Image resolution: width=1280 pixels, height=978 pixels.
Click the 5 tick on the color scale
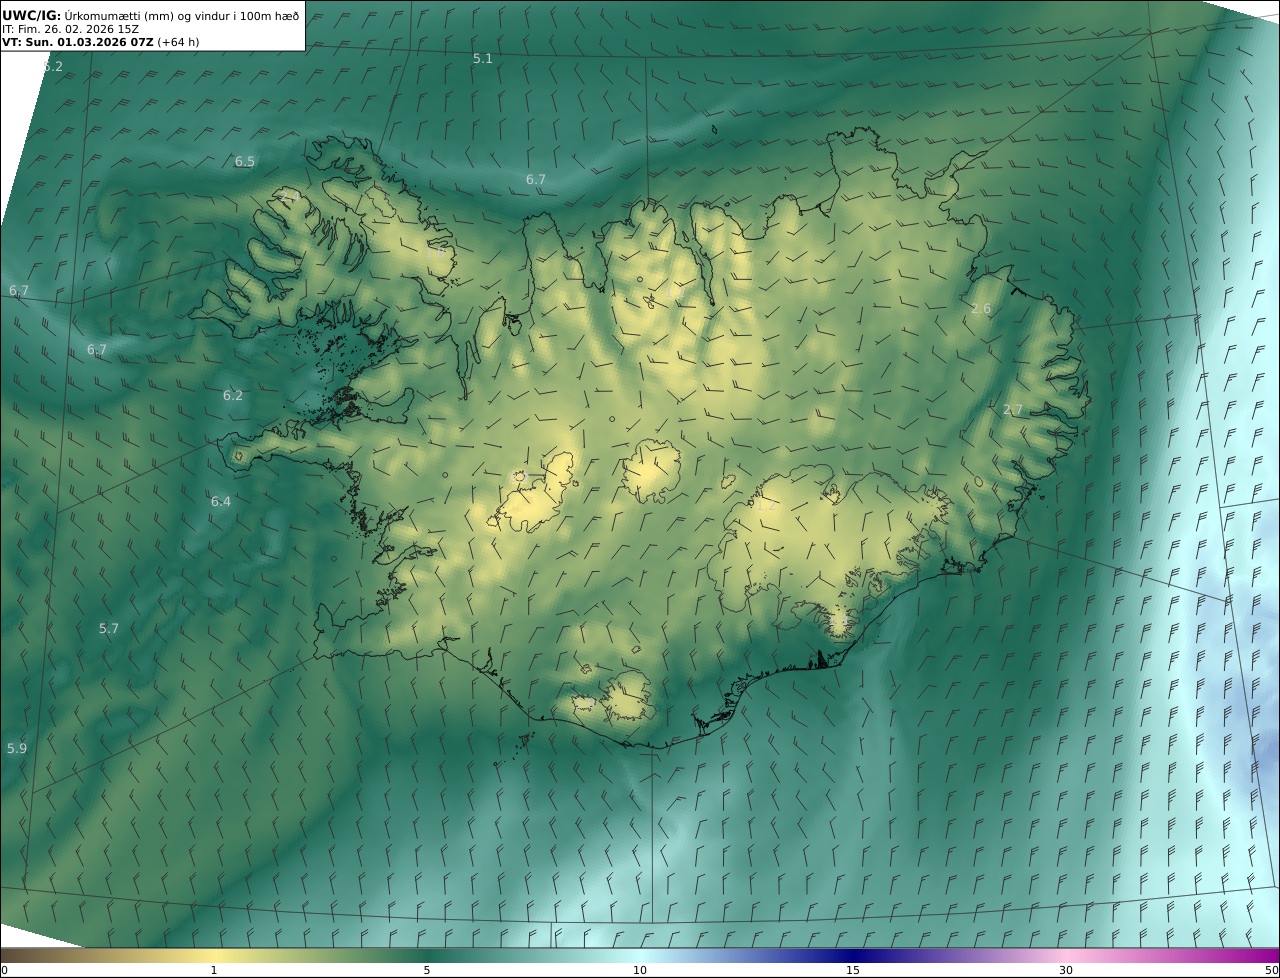427,970
